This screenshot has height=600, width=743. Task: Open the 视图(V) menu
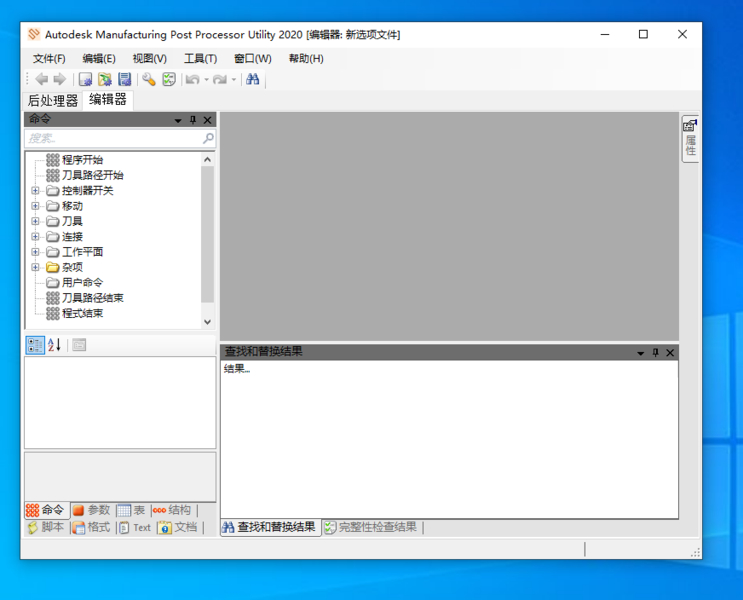(150, 59)
